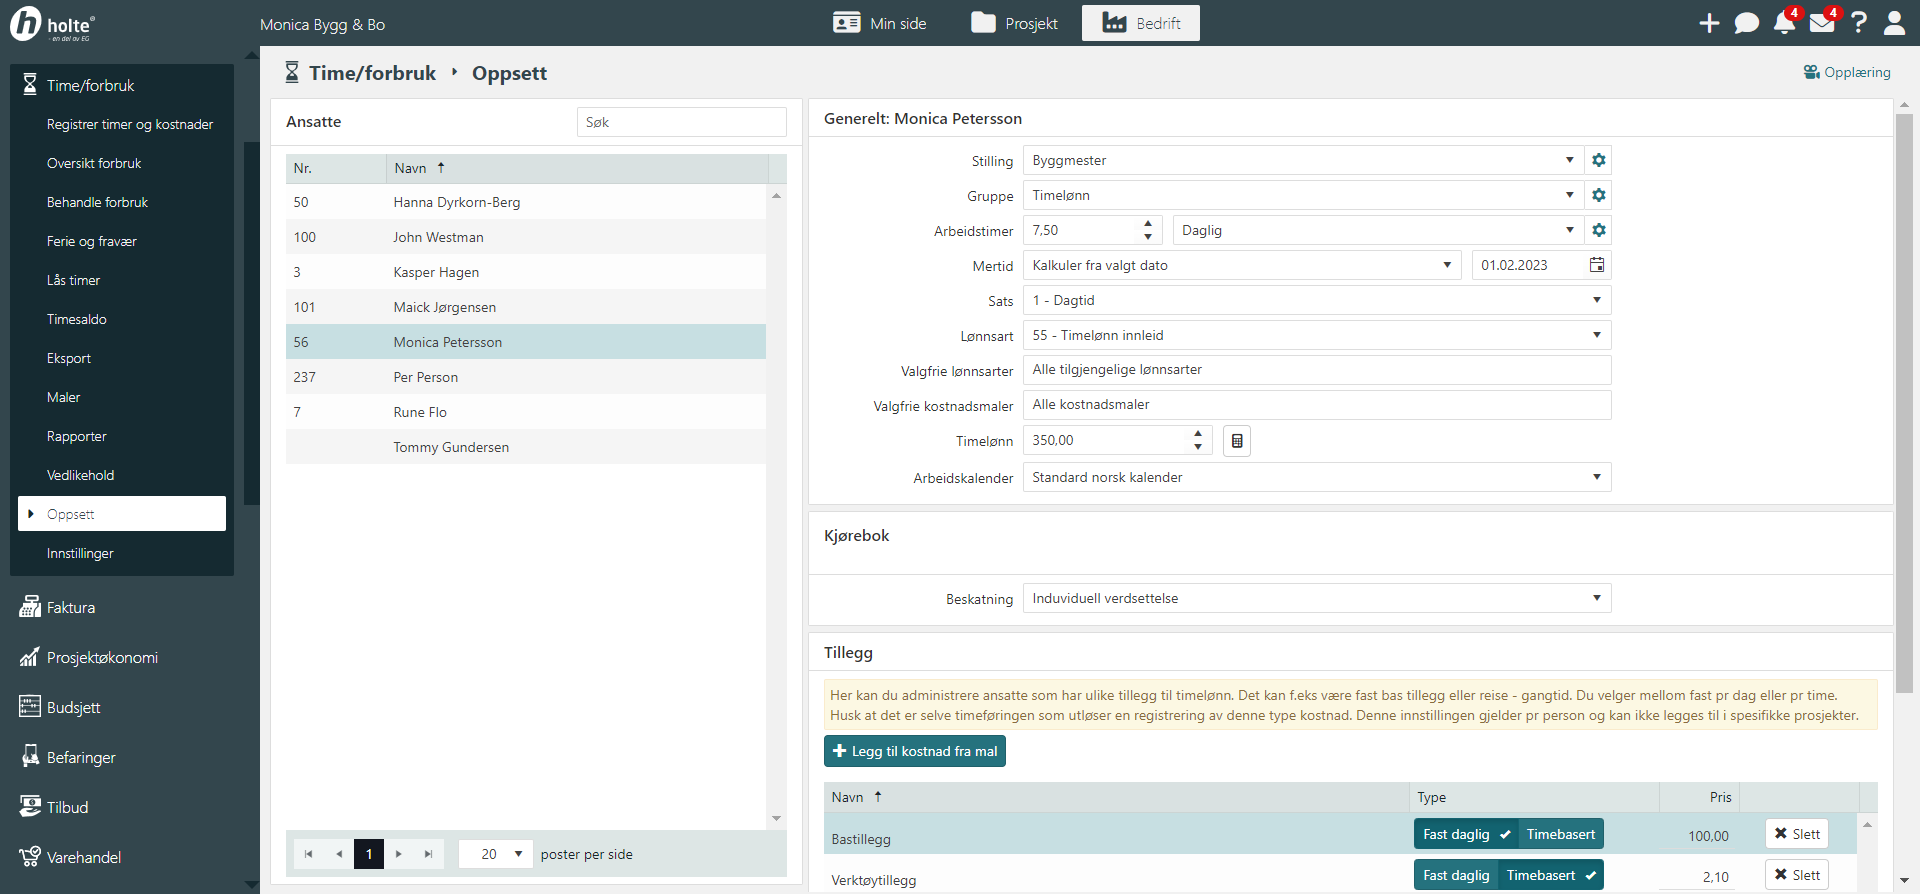
Task: Open the calculator icon next to Timelønn
Action: [x=1236, y=441]
